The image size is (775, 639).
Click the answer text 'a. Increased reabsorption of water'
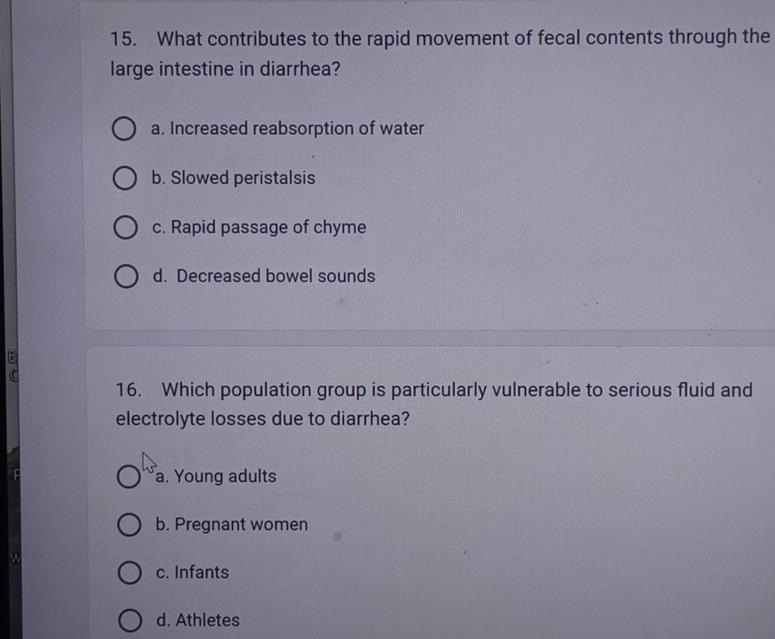click(x=287, y=129)
